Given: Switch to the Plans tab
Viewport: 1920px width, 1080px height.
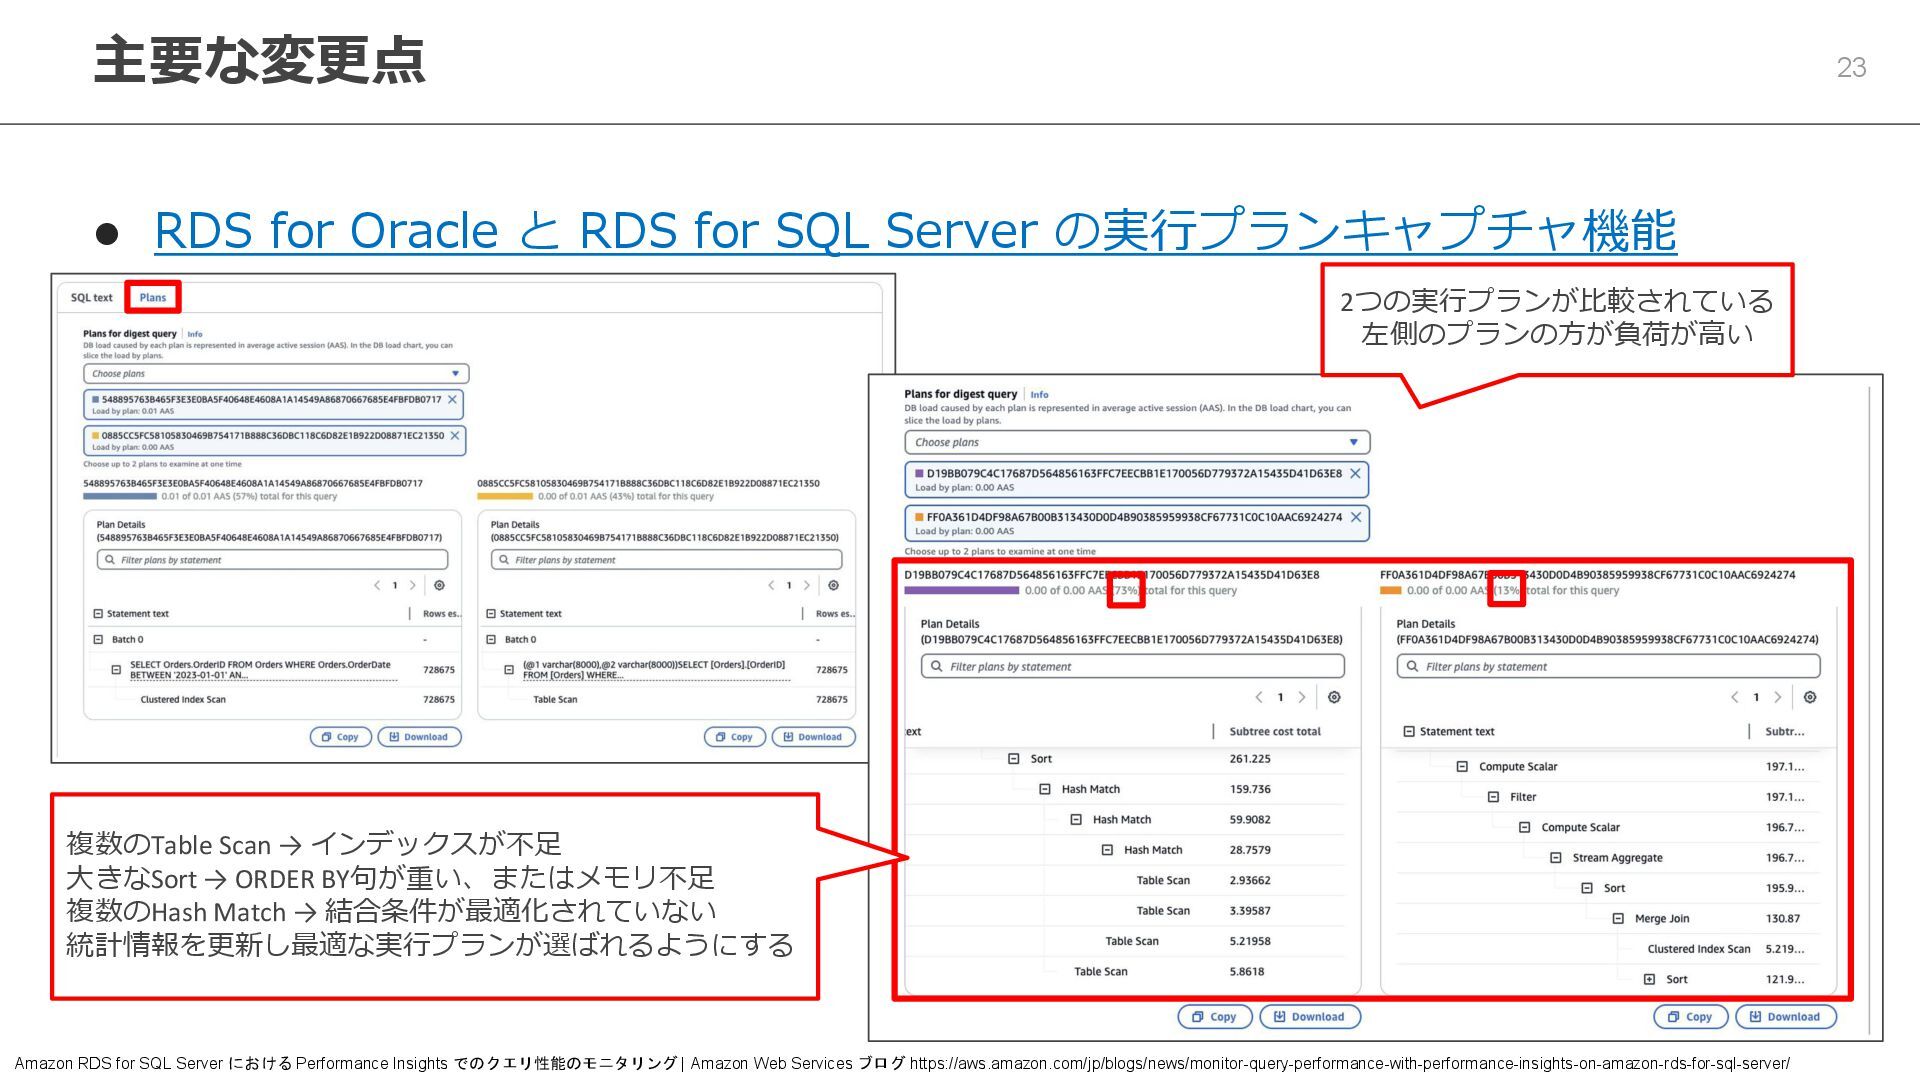Looking at the screenshot, I should 153,297.
